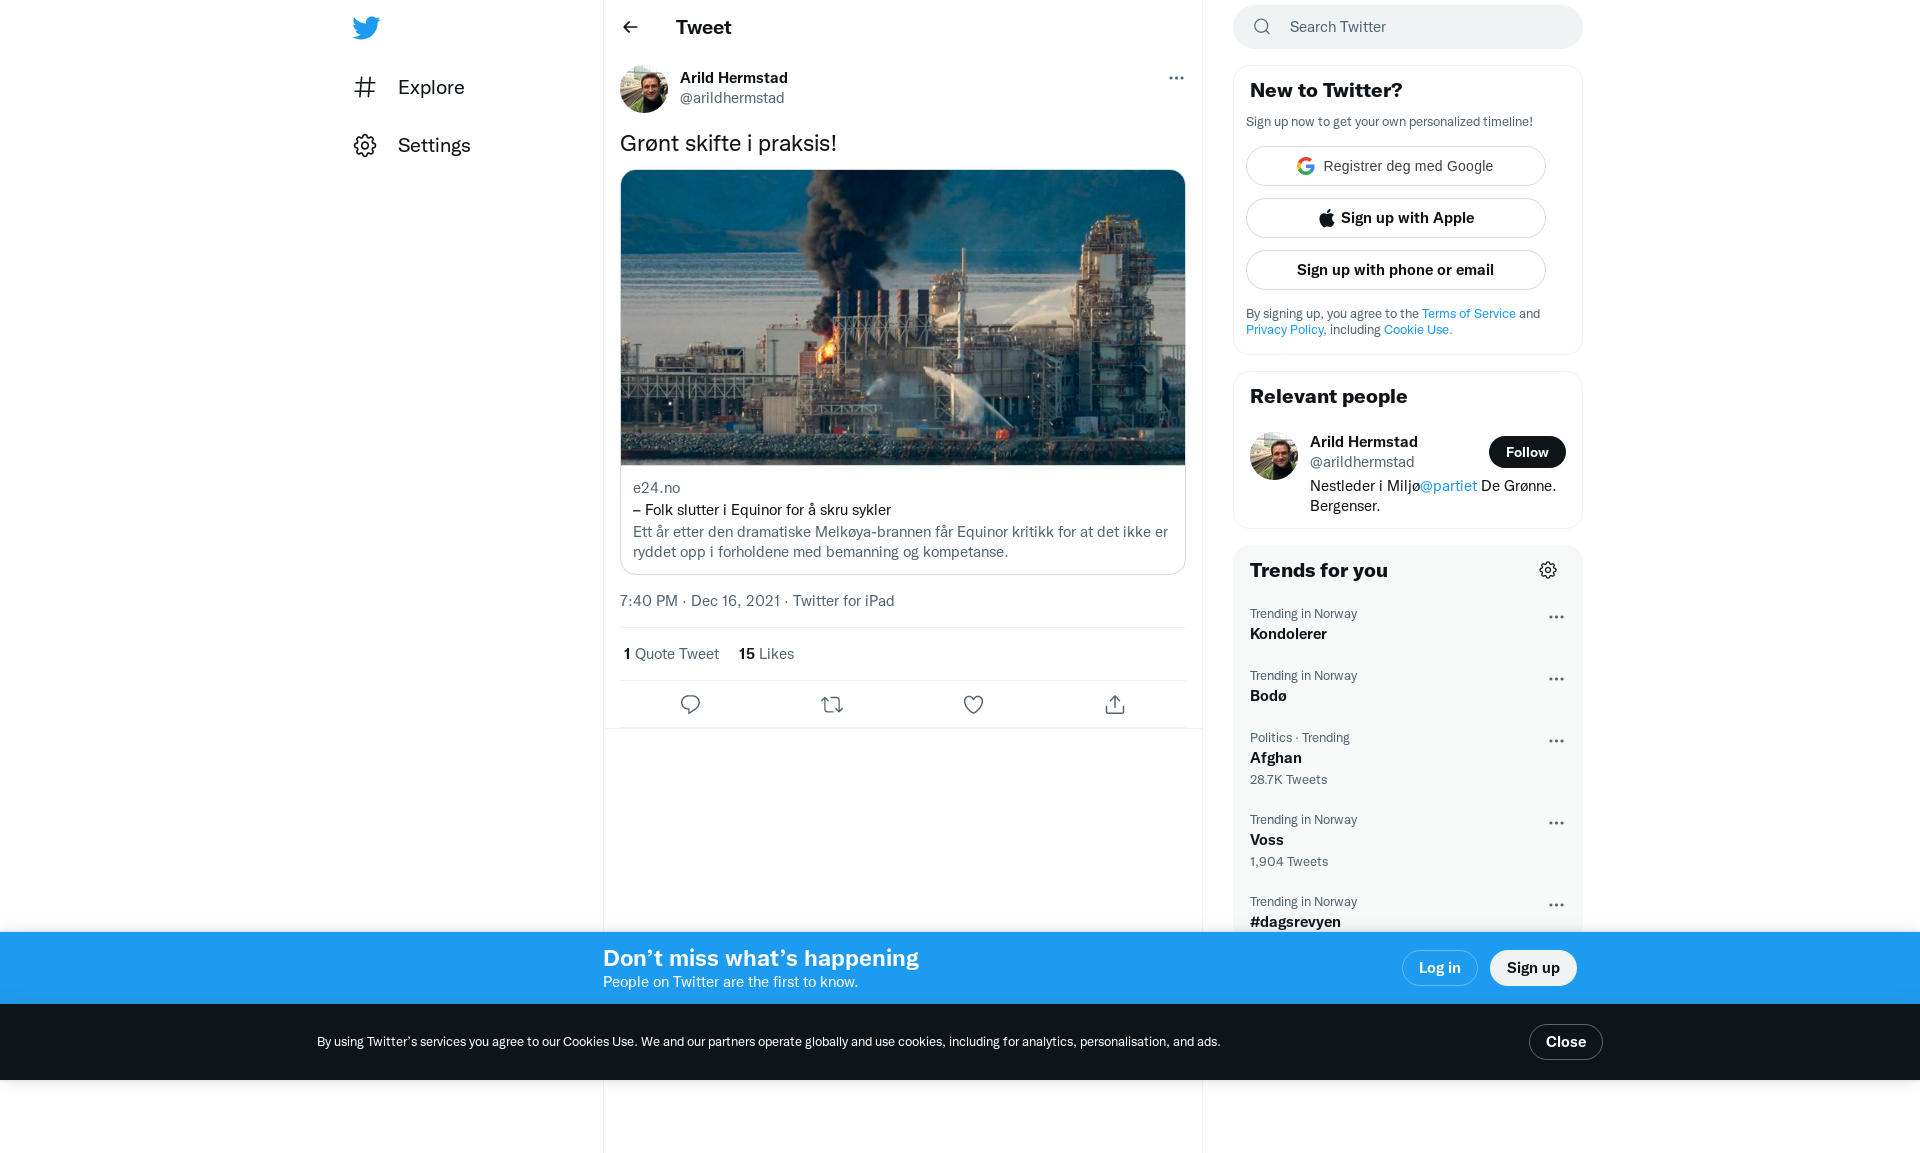Click Registrer deg med Google button
This screenshot has width=1920, height=1153.
[x=1396, y=166]
